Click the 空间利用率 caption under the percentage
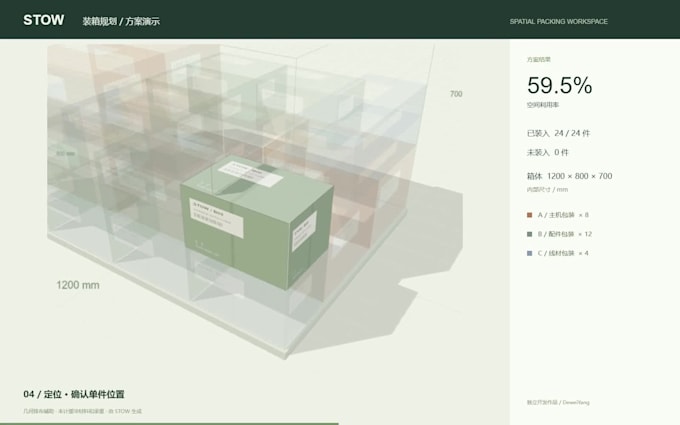The height and width of the screenshot is (425, 680). (543, 105)
